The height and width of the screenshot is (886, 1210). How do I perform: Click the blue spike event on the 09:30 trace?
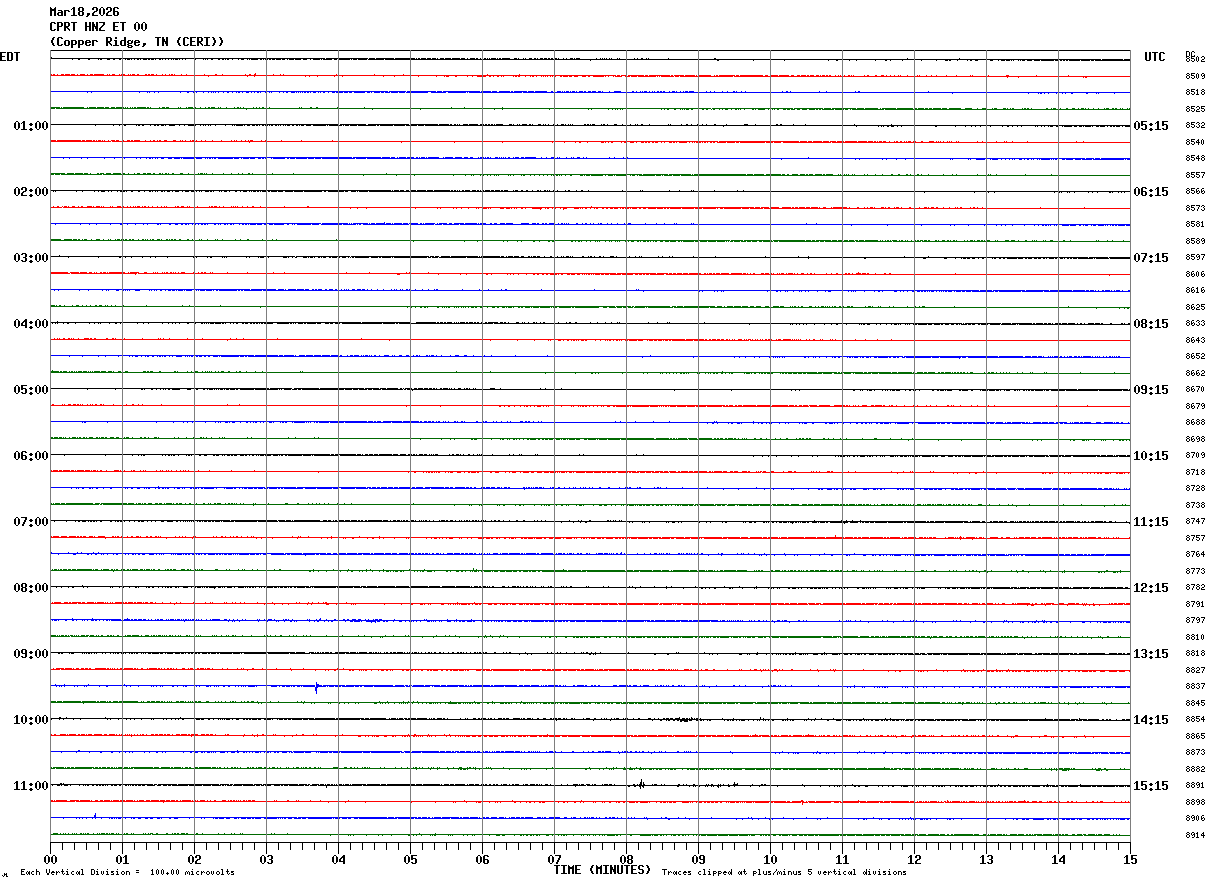[317, 687]
